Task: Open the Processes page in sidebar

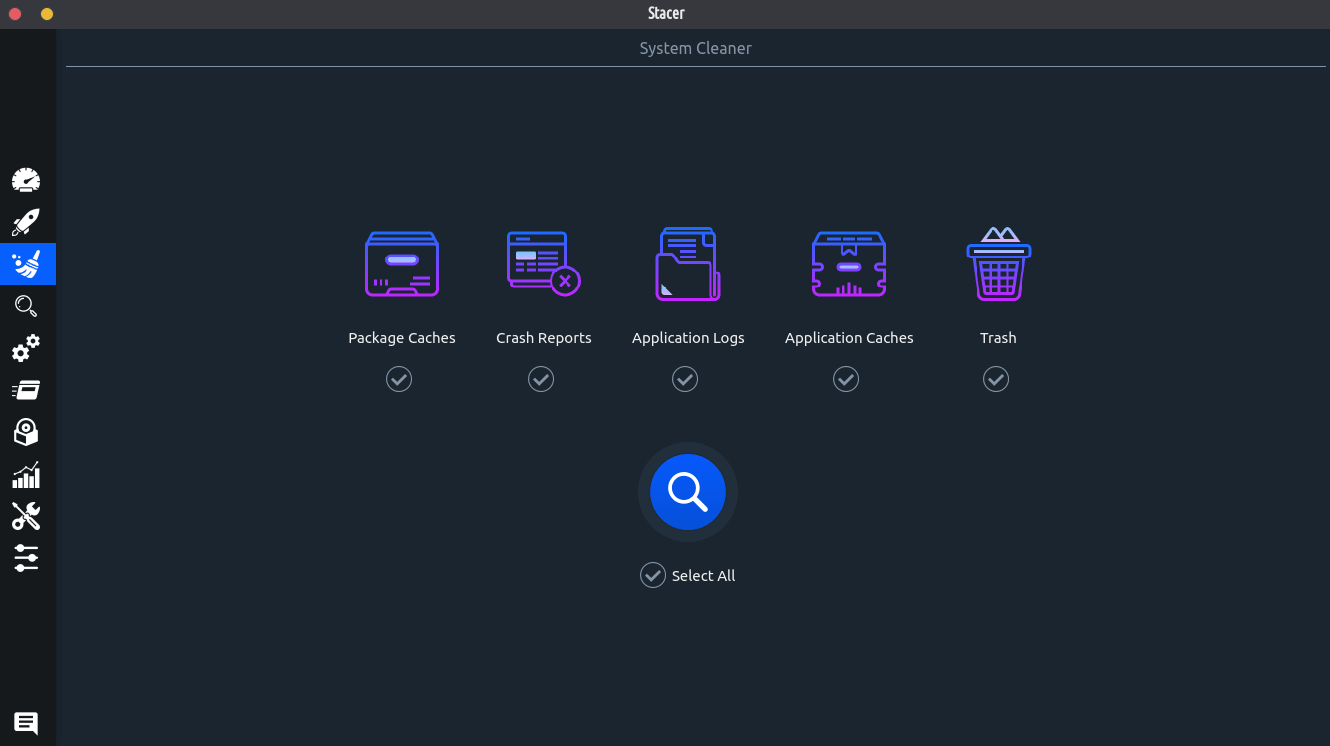Action: (26, 390)
